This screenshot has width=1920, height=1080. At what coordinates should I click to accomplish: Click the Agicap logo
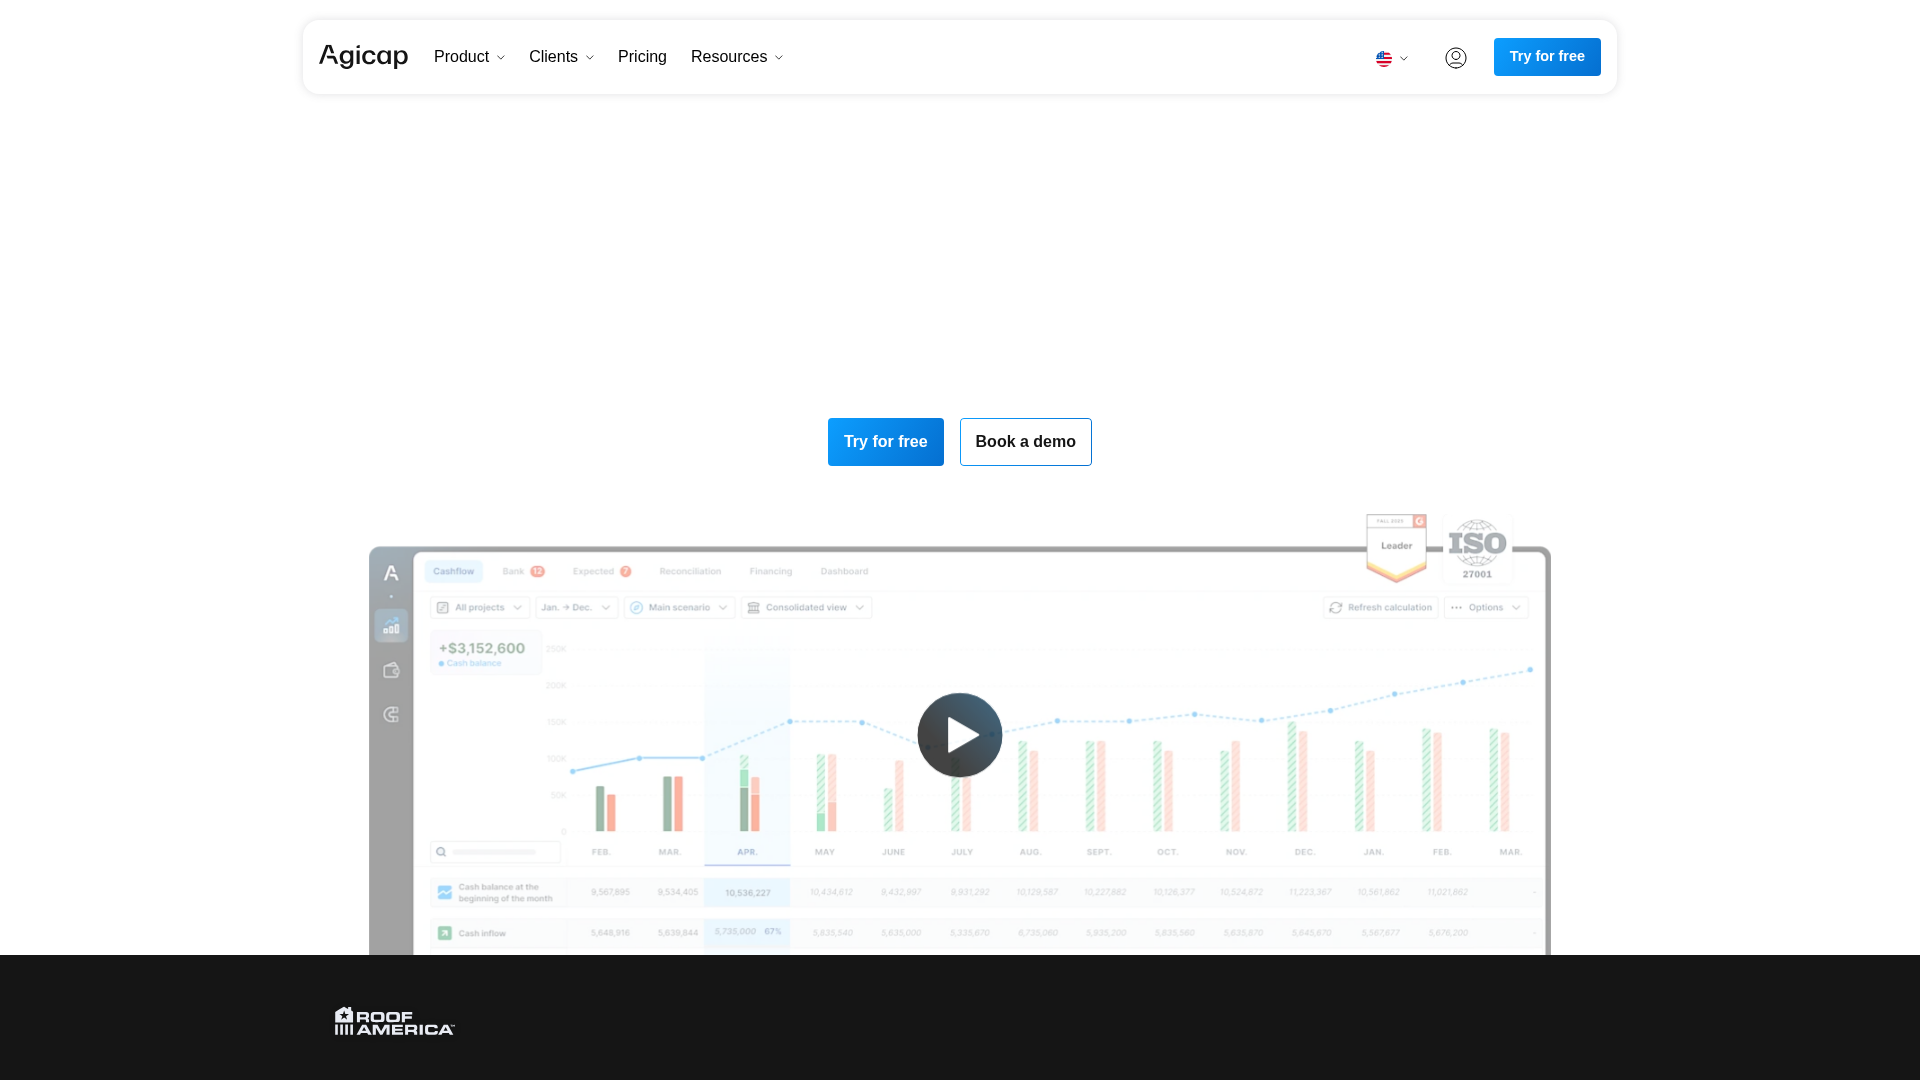click(x=363, y=57)
